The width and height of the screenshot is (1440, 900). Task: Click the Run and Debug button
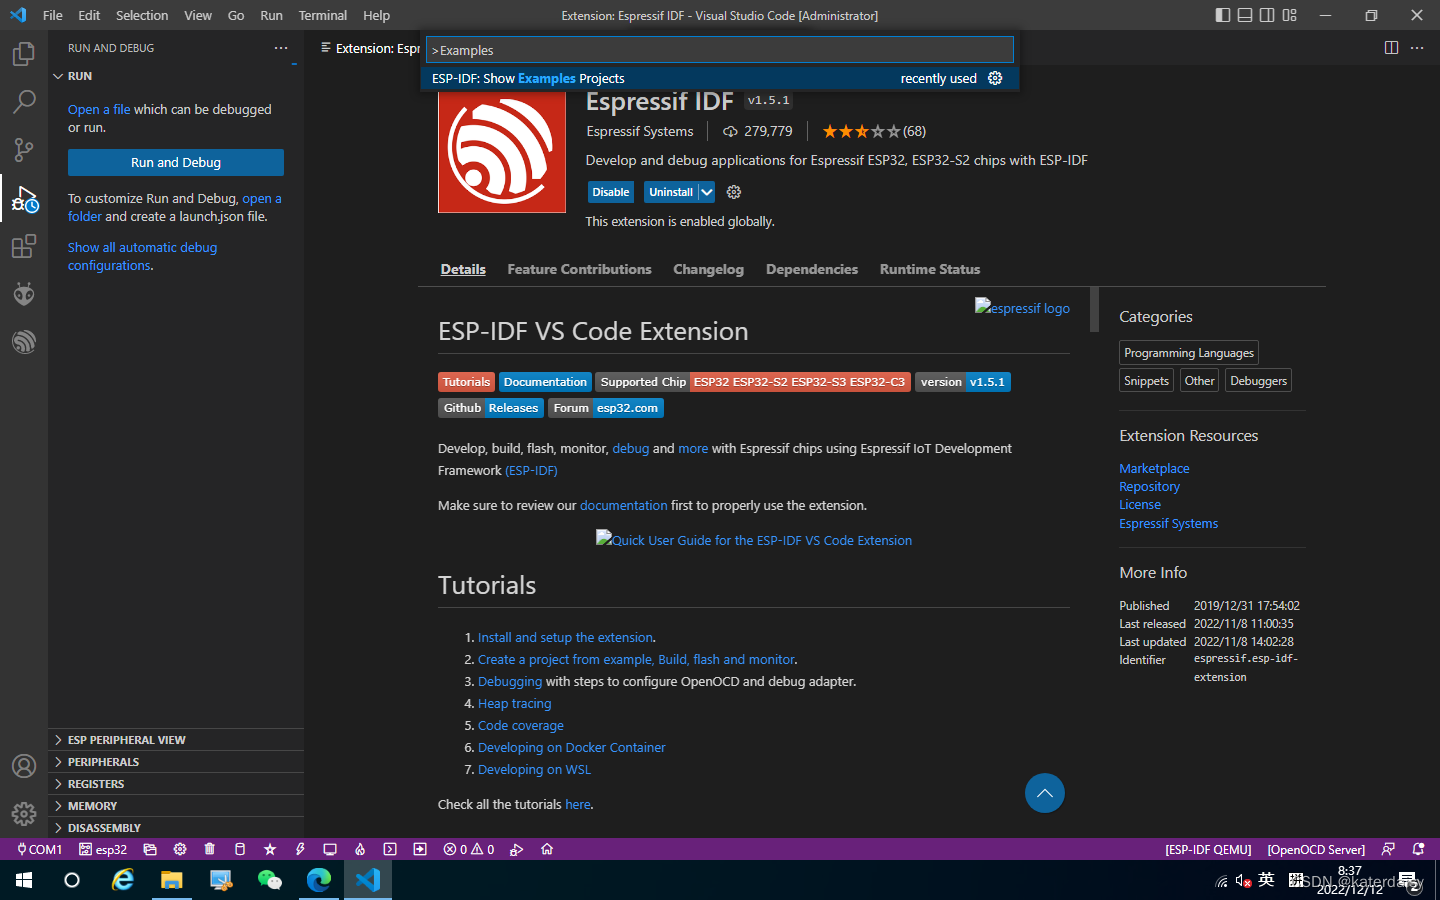tap(176, 162)
